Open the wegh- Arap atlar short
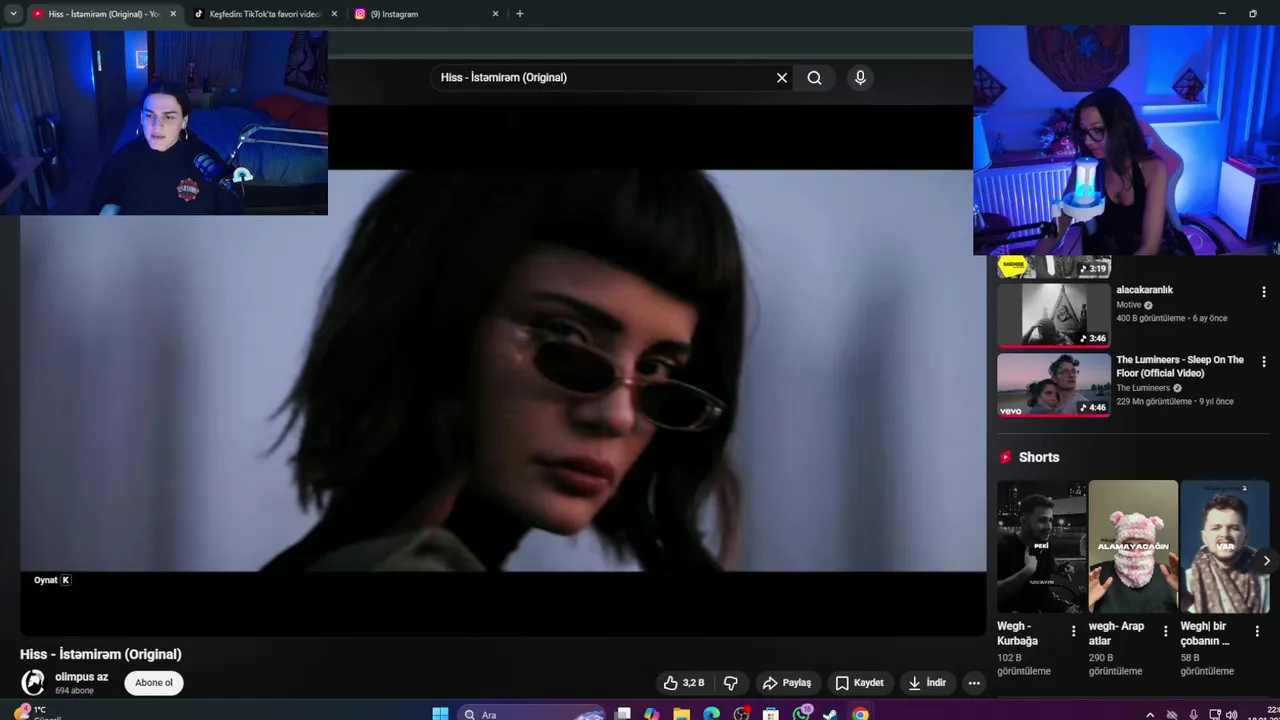The image size is (1280, 720). coord(1133,546)
